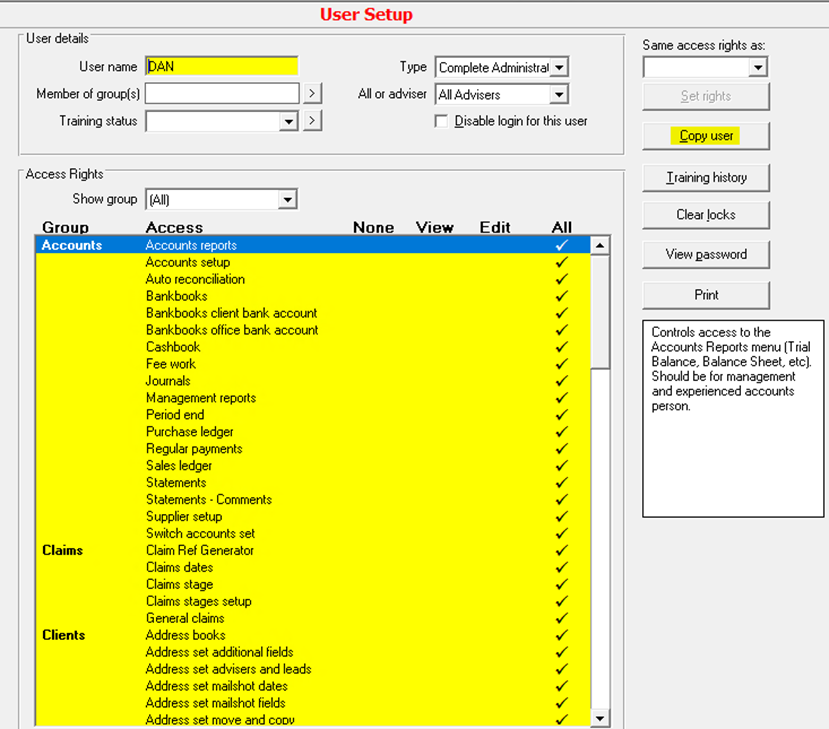Select the Accounts reports row
Image resolution: width=829 pixels, height=729 pixels.
[x=312, y=245]
